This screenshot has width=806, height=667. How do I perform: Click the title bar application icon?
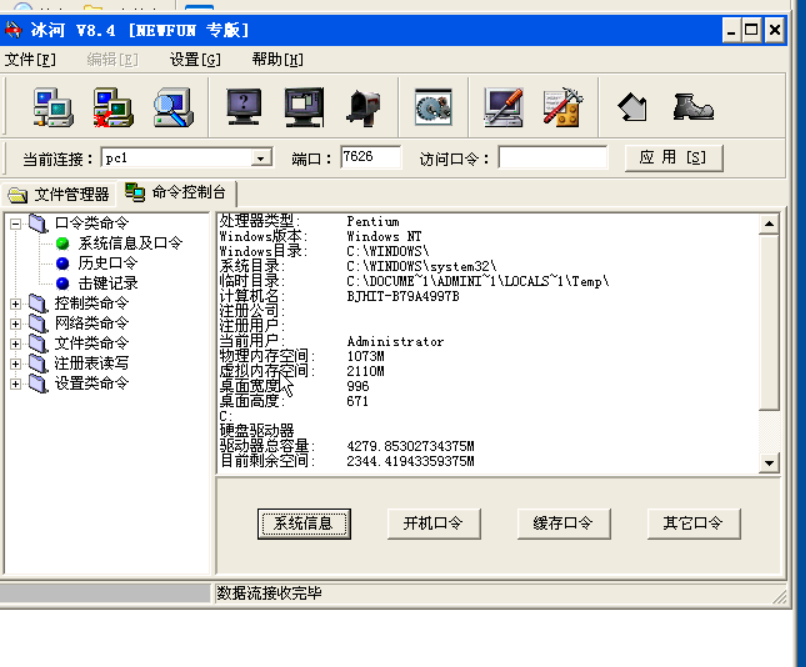13,30
